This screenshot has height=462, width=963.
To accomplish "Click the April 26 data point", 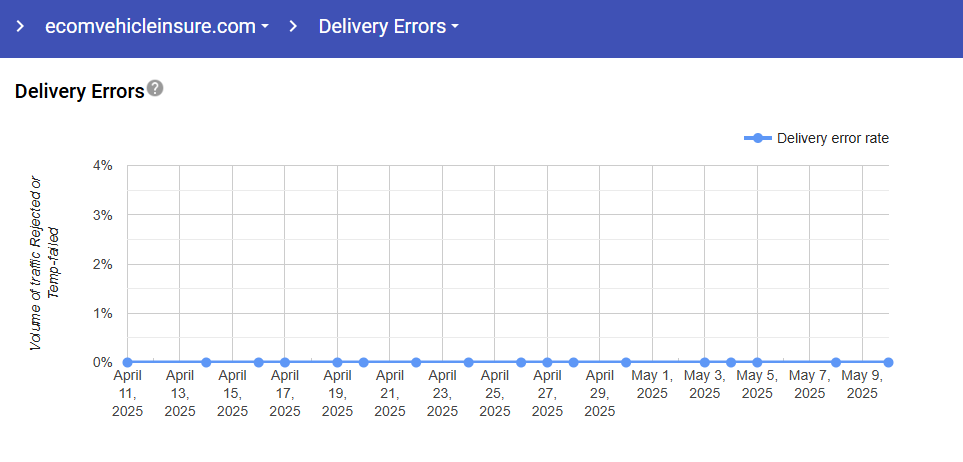I will tap(521, 362).
